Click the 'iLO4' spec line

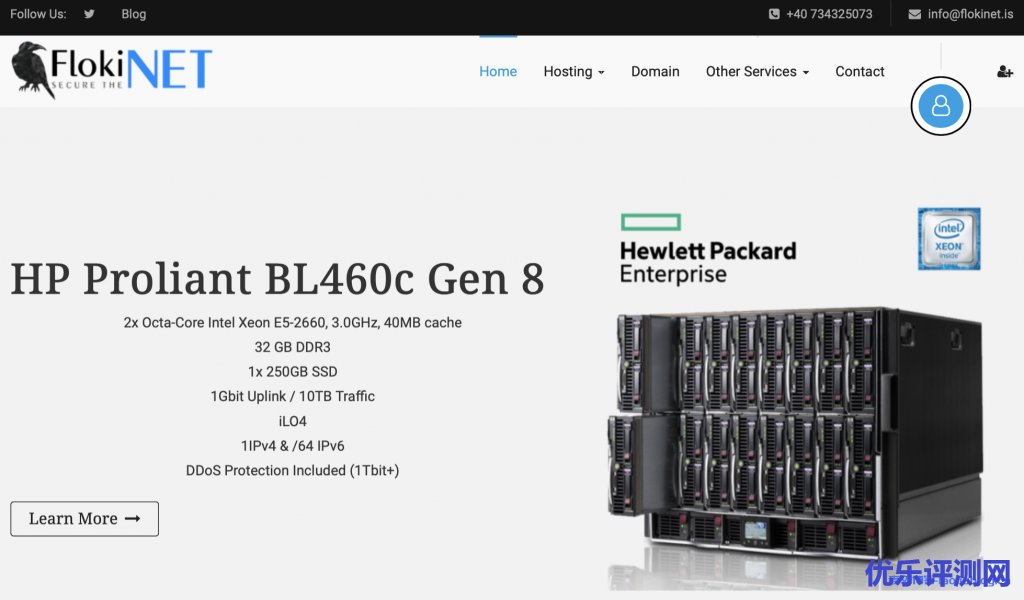point(293,421)
